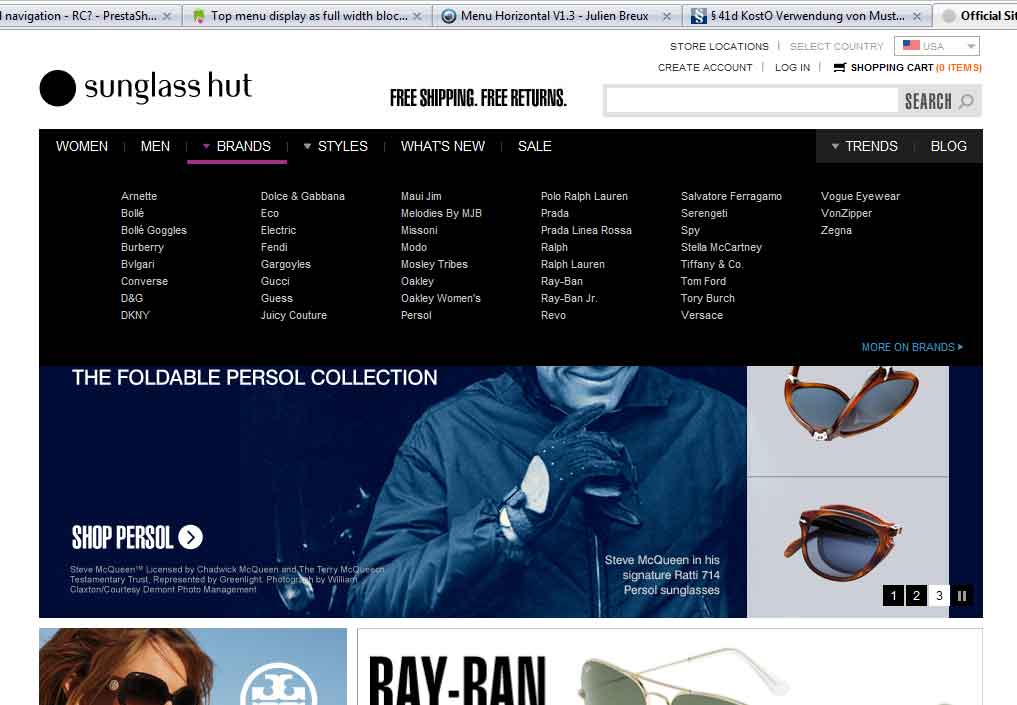Select the Vogue Eyewear brand link
Image resolution: width=1017 pixels, height=705 pixels.
860,197
